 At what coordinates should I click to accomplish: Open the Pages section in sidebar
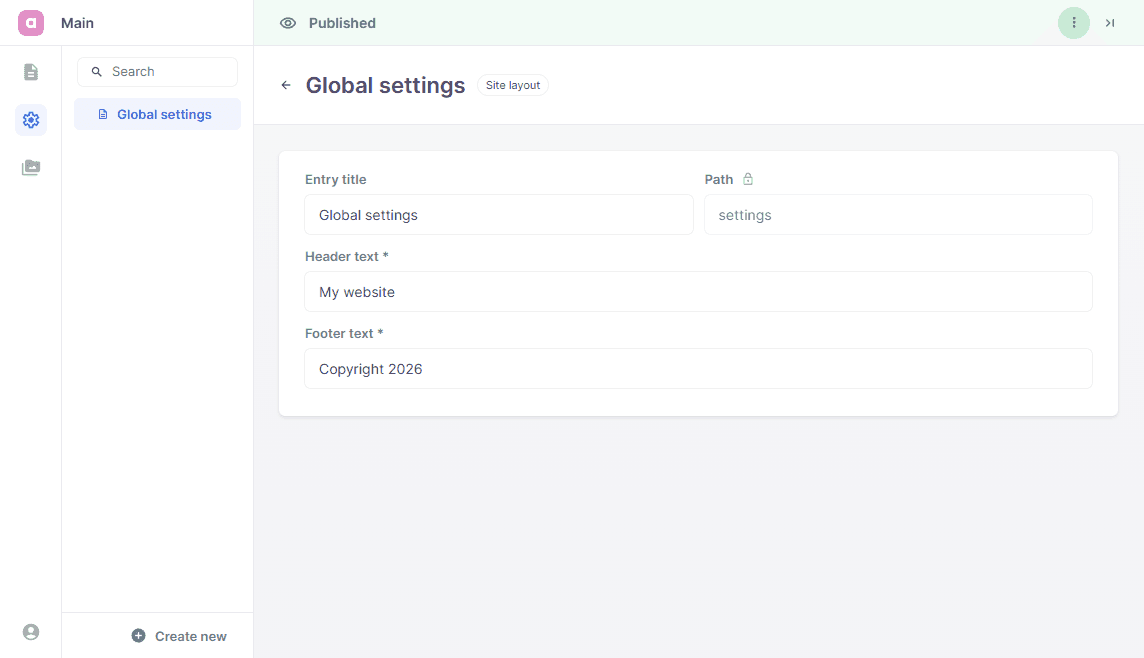coord(31,72)
